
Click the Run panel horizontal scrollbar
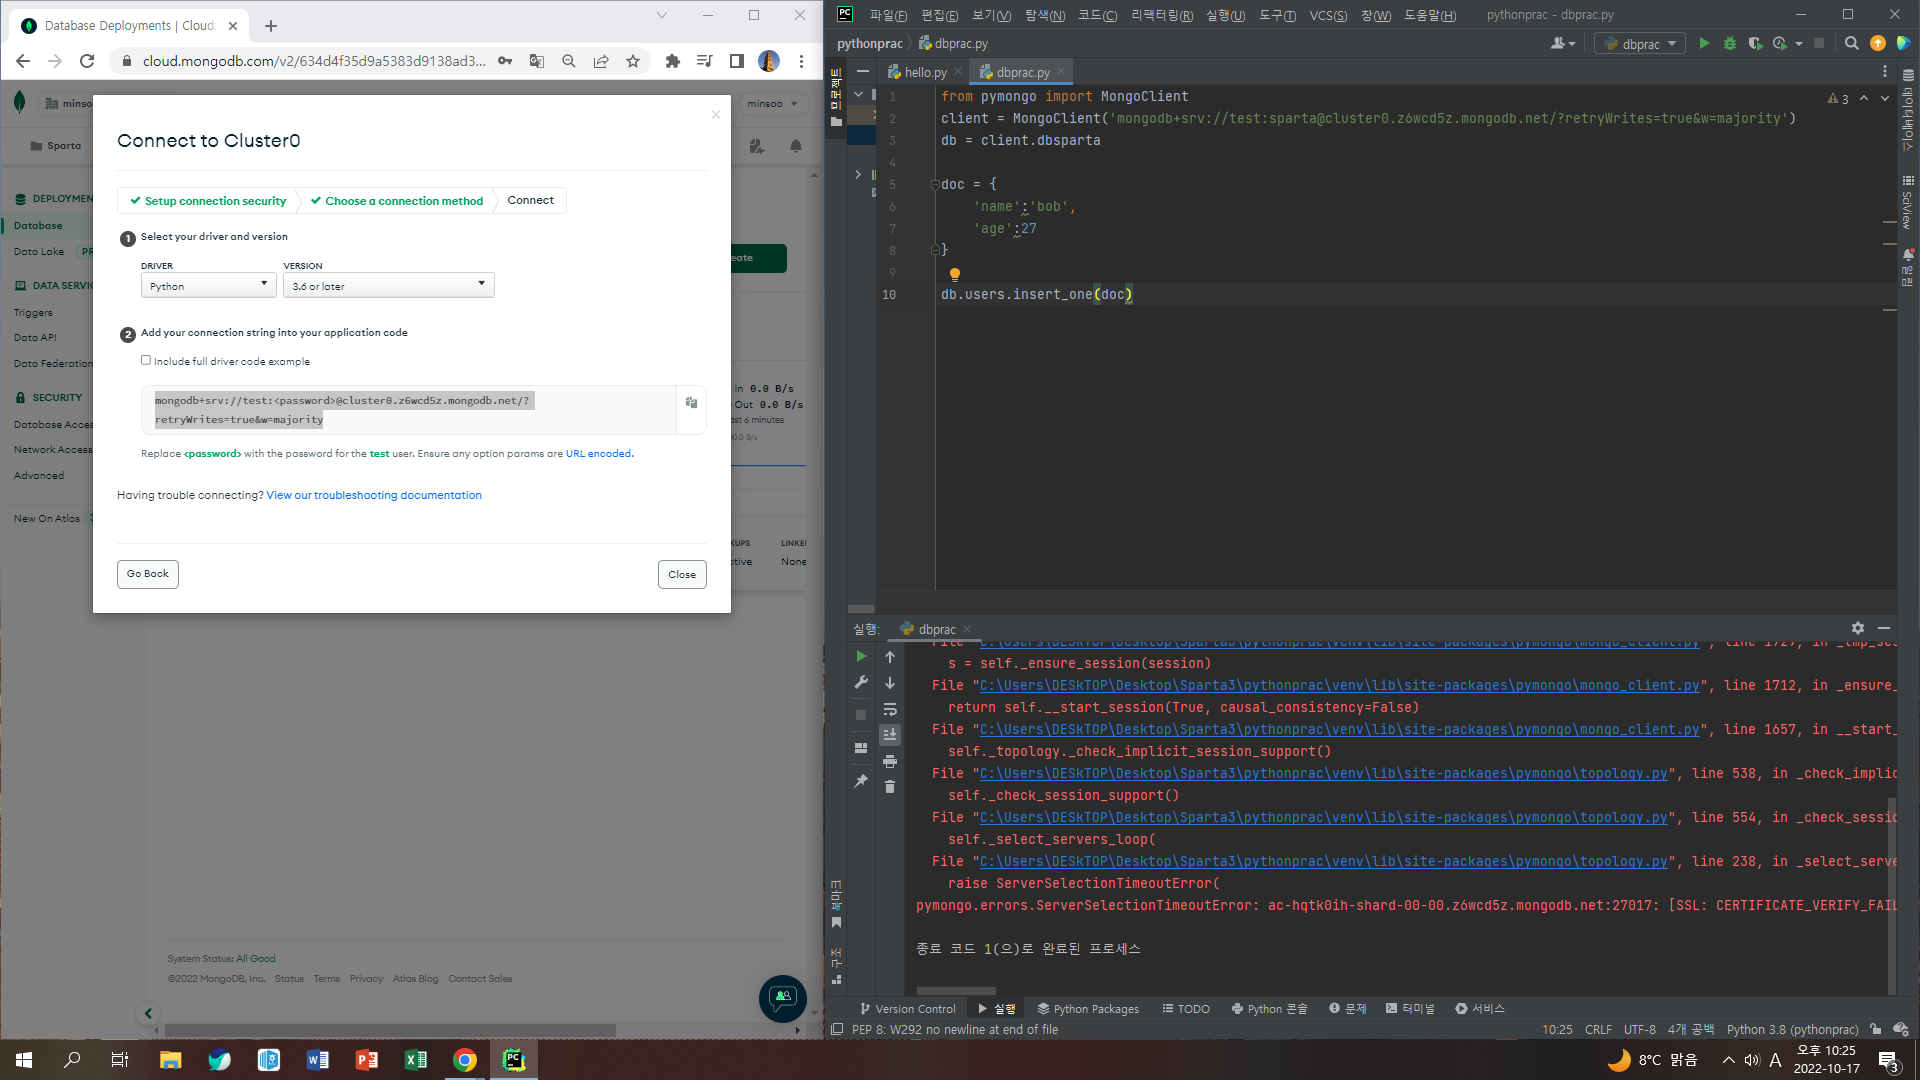[956, 991]
